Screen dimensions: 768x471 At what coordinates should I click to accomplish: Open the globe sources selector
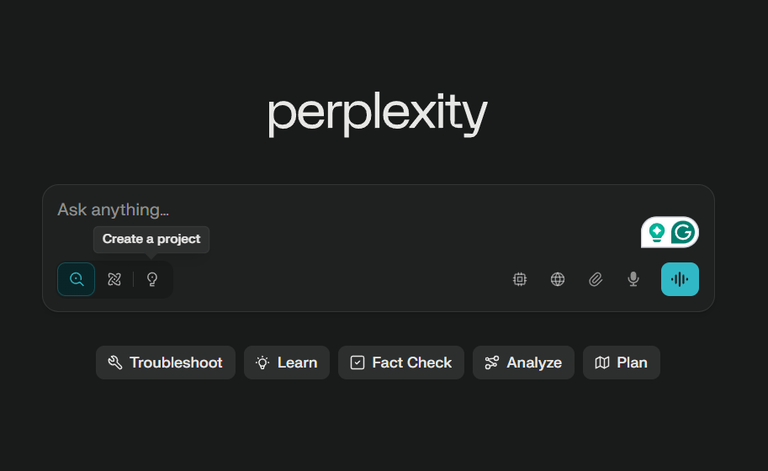pyautogui.click(x=557, y=279)
